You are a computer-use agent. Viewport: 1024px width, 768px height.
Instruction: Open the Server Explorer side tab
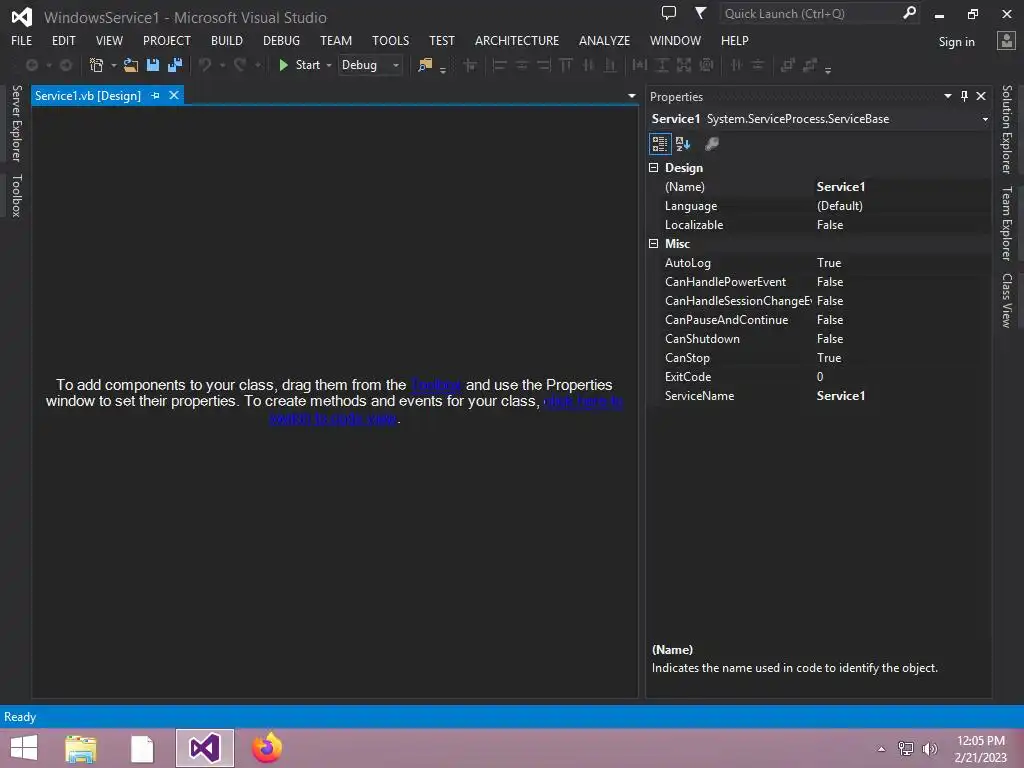[x=16, y=123]
